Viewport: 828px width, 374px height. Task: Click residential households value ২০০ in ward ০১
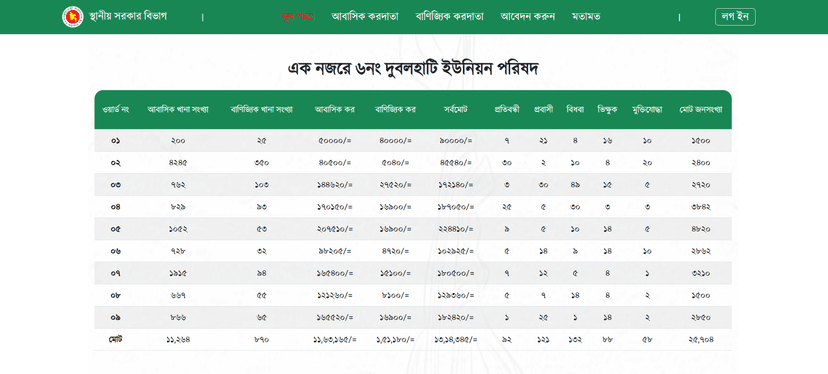tap(178, 141)
